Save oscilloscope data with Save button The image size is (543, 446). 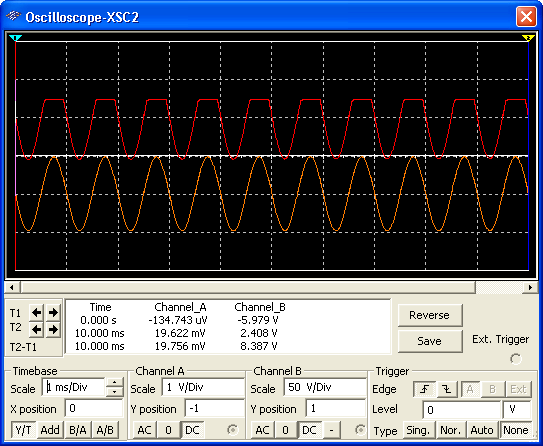pos(430,341)
